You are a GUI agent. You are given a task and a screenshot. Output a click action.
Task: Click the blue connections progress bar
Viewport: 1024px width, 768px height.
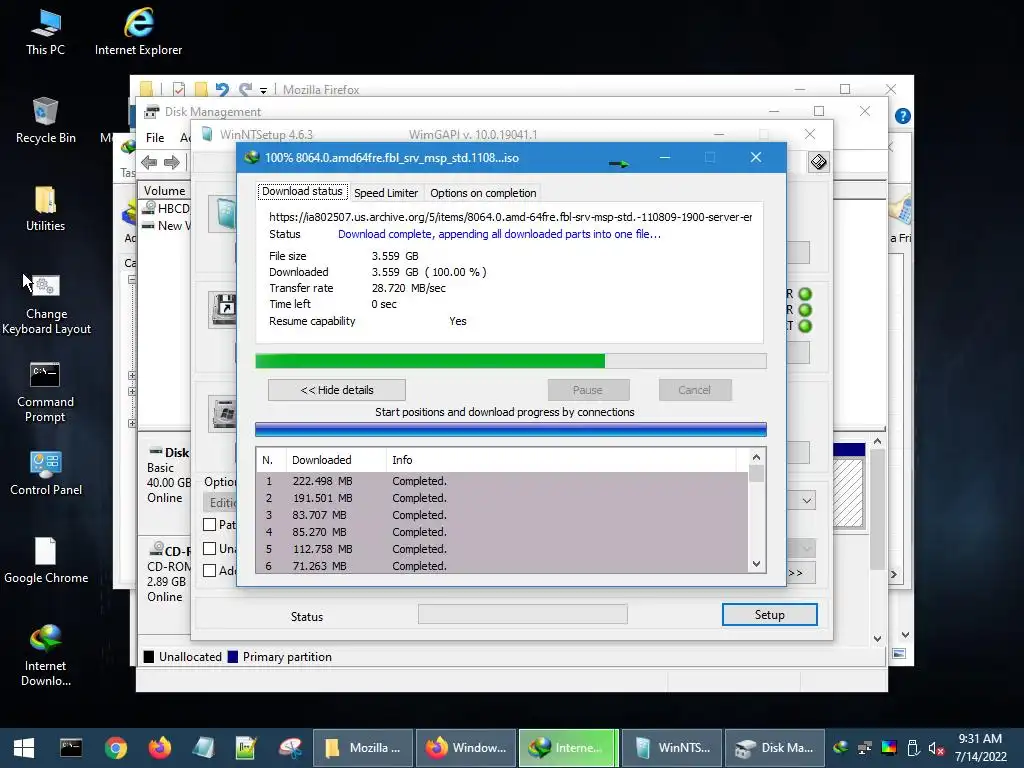tap(511, 429)
